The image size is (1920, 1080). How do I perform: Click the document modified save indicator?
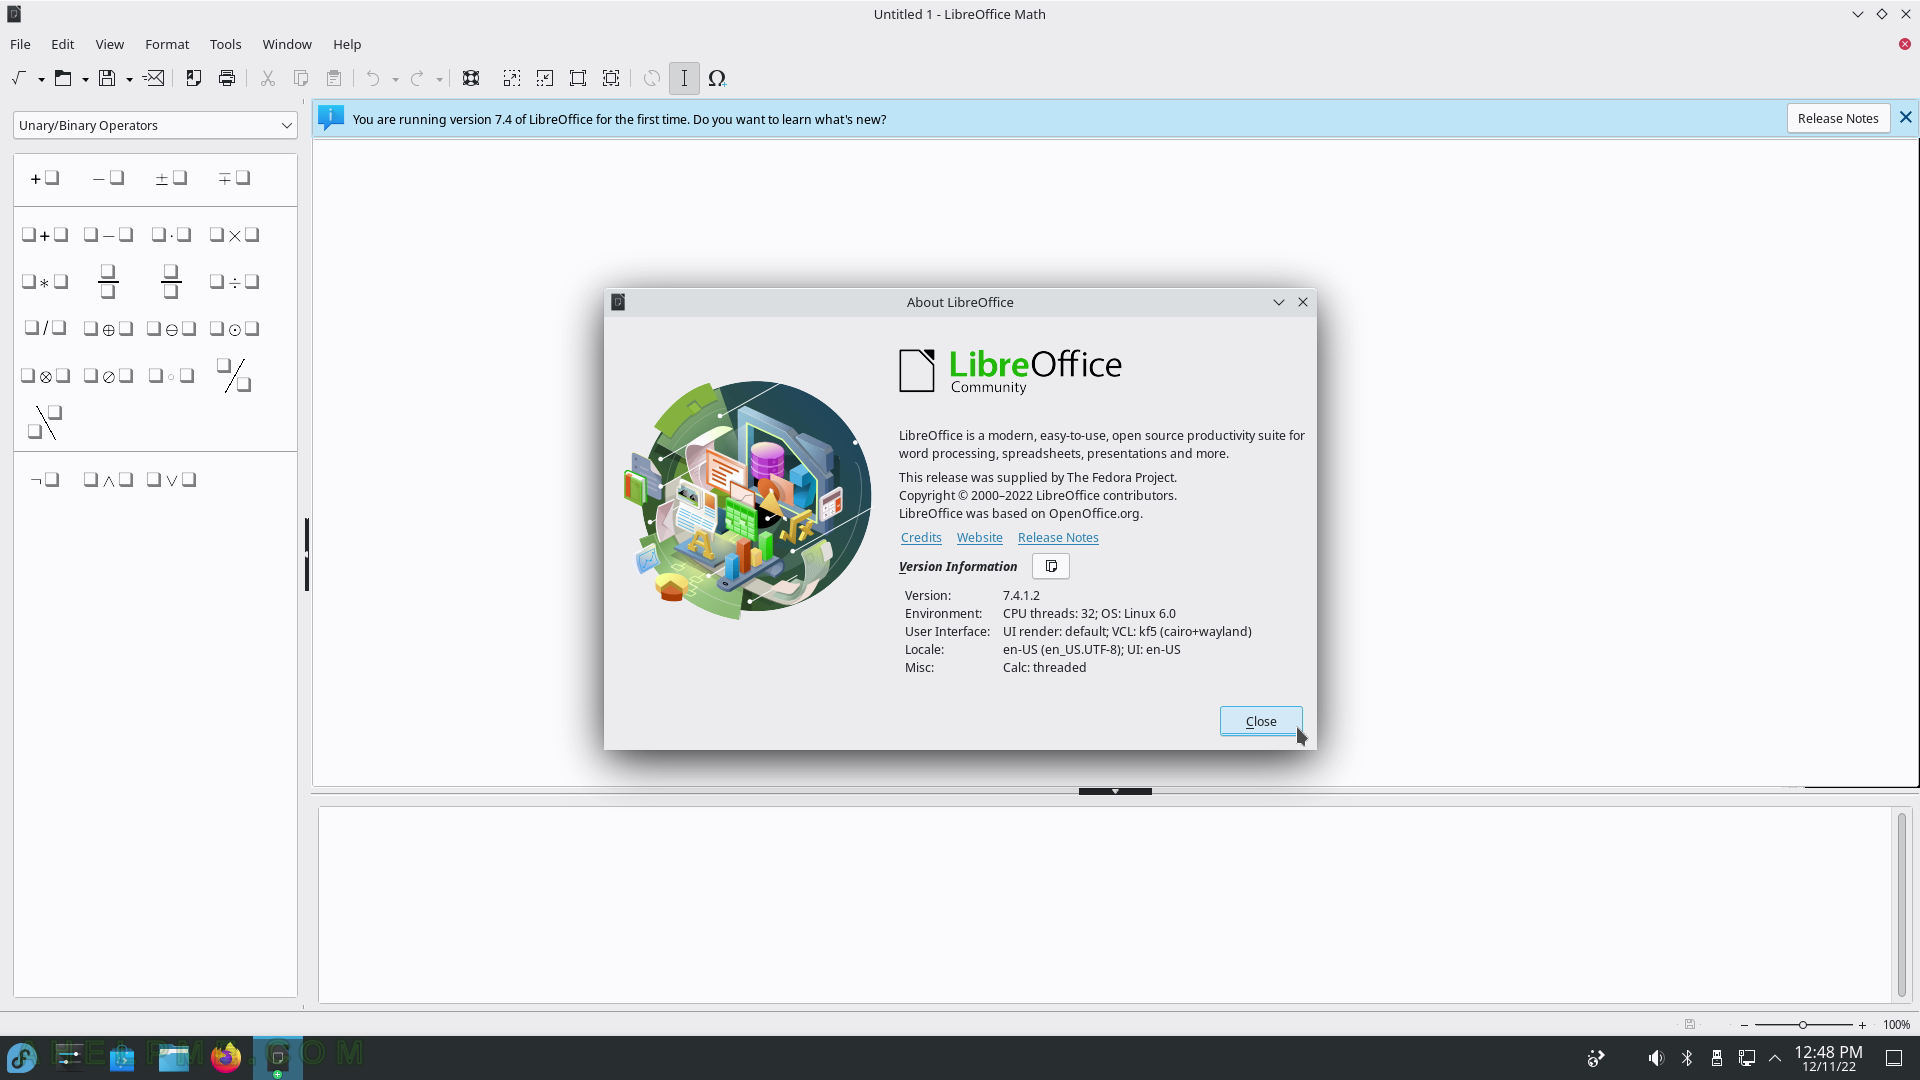click(x=1690, y=1024)
